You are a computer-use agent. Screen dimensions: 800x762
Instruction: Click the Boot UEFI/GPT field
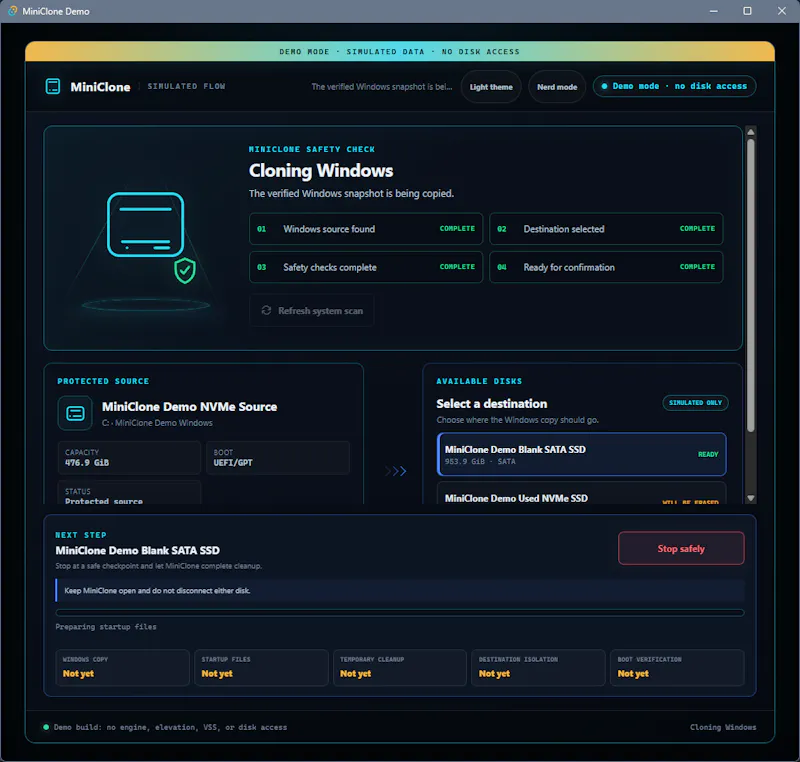(x=278, y=458)
